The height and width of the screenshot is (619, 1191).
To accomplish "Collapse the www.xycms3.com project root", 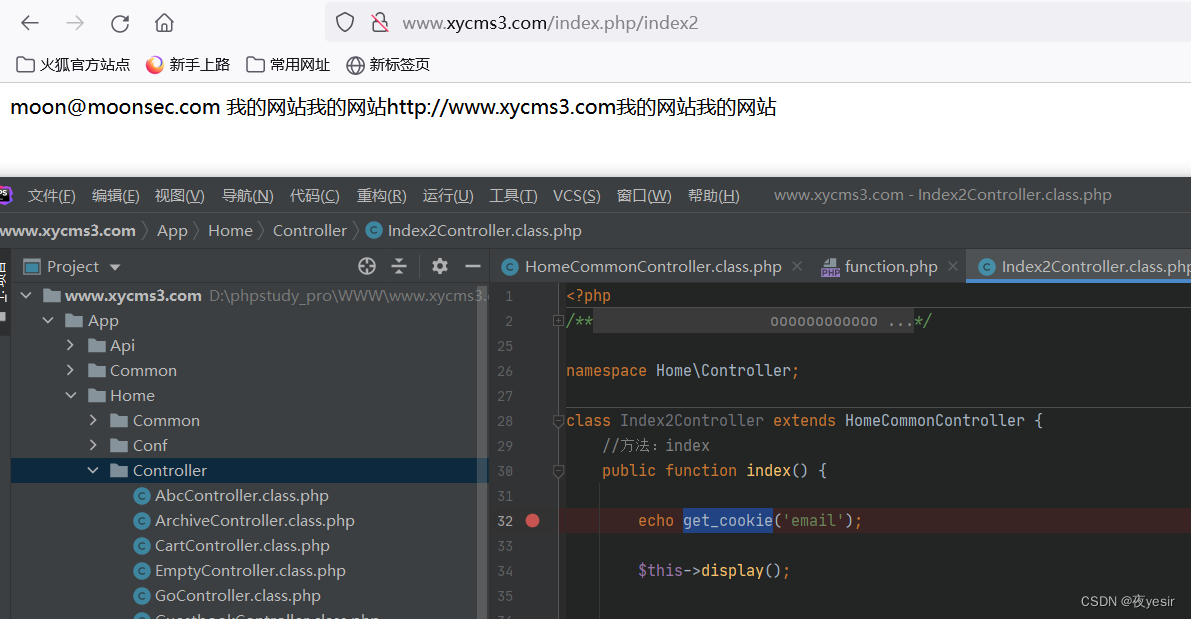I will coord(27,295).
